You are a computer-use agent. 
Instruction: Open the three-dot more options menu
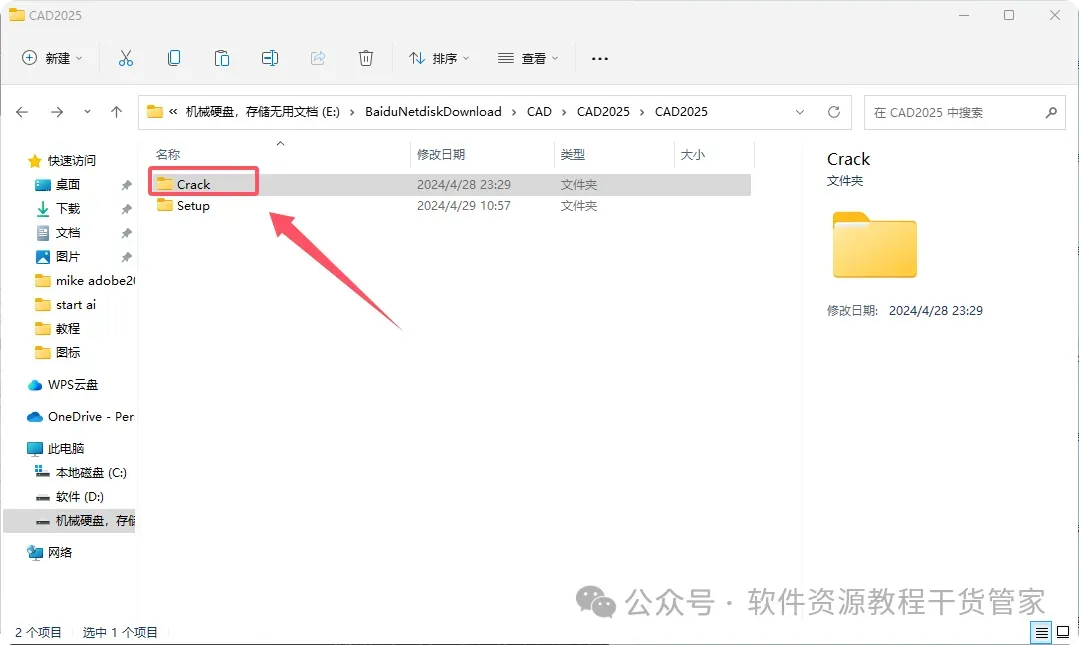click(x=599, y=59)
